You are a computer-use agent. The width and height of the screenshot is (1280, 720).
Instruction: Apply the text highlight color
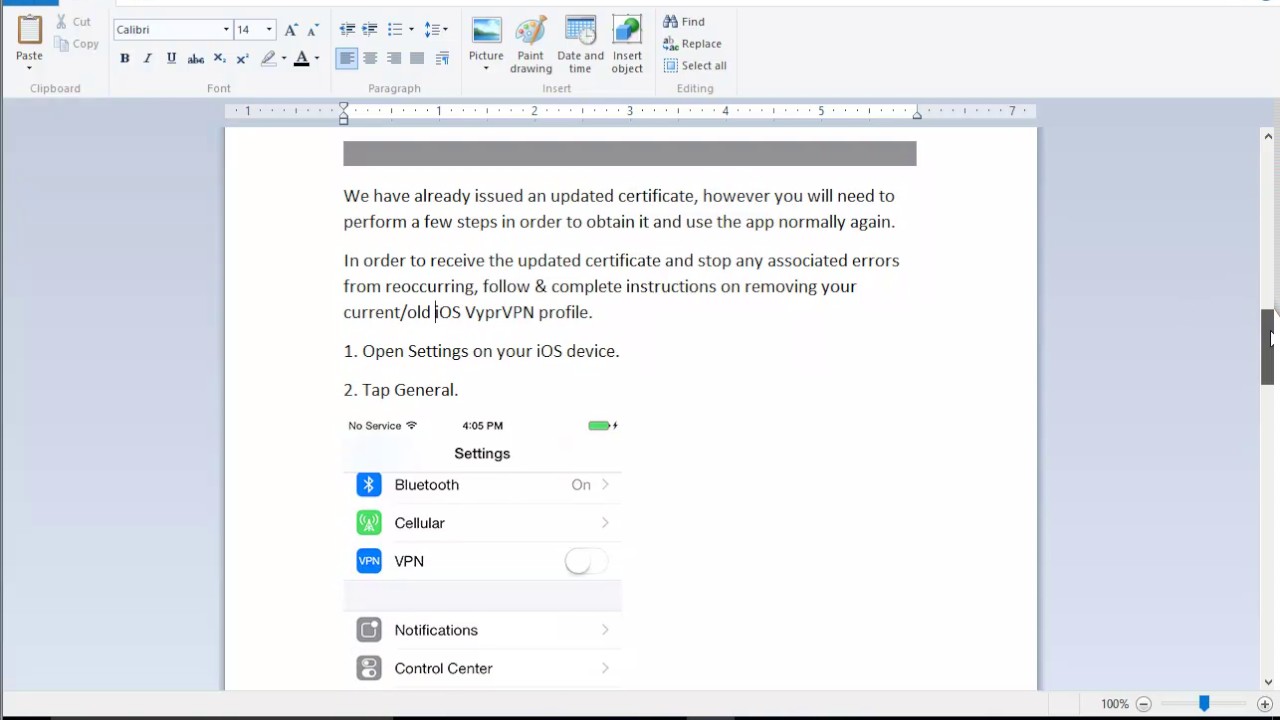(268, 59)
